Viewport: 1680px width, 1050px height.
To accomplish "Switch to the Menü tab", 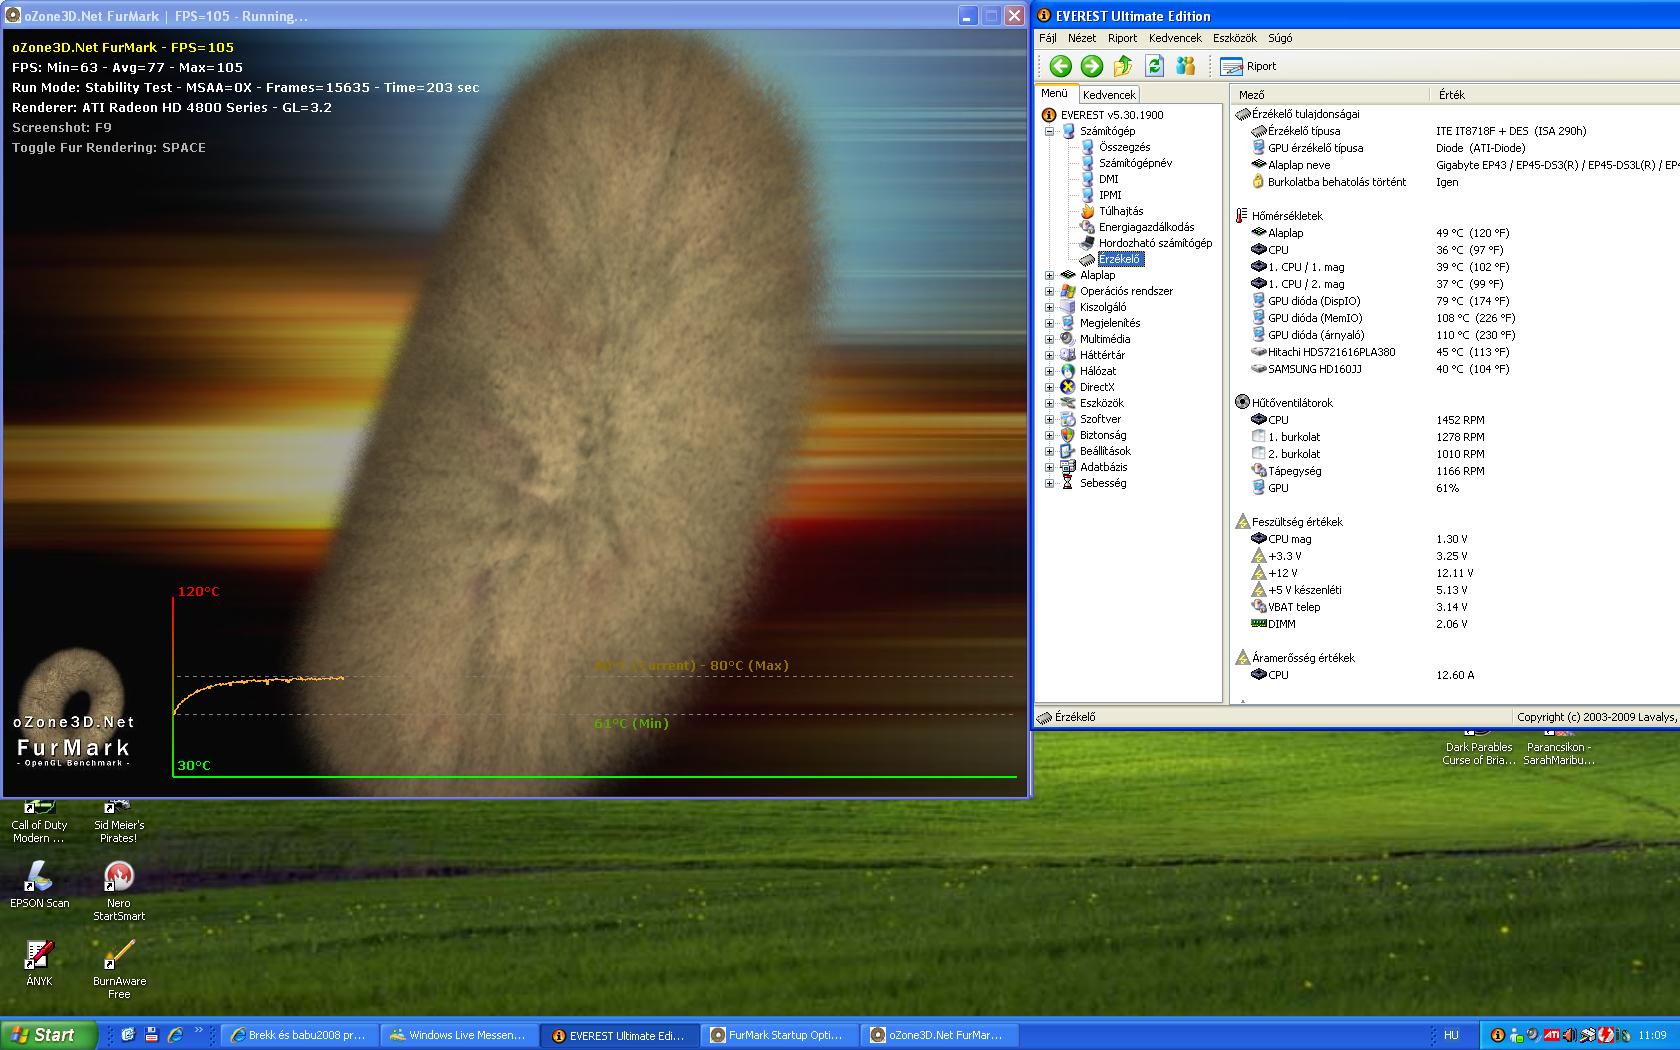I will [1054, 93].
